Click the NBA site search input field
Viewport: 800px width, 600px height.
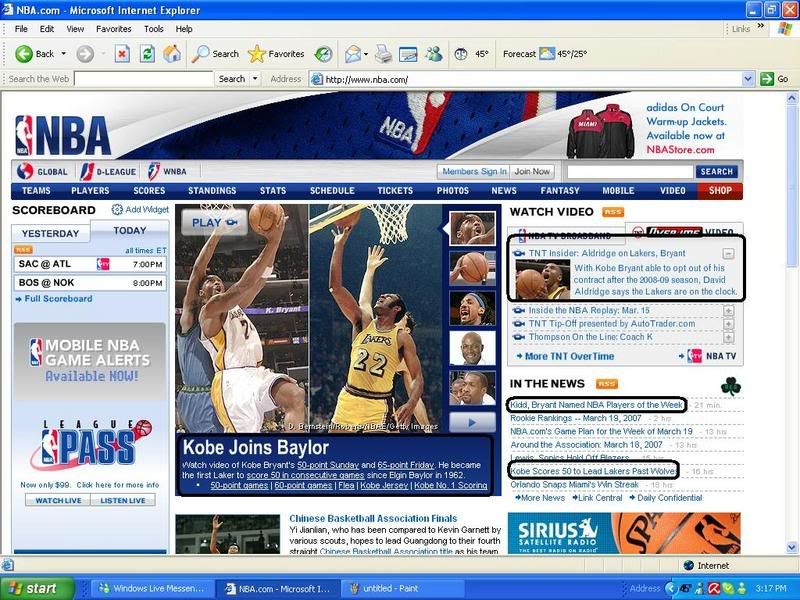pyautogui.click(x=629, y=171)
